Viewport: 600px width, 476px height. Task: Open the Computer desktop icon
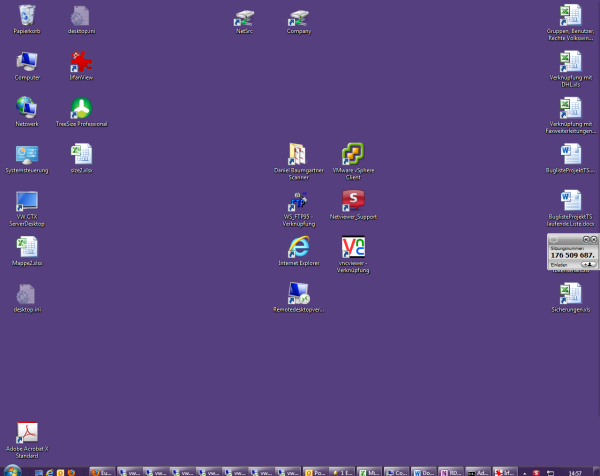pos(27,66)
